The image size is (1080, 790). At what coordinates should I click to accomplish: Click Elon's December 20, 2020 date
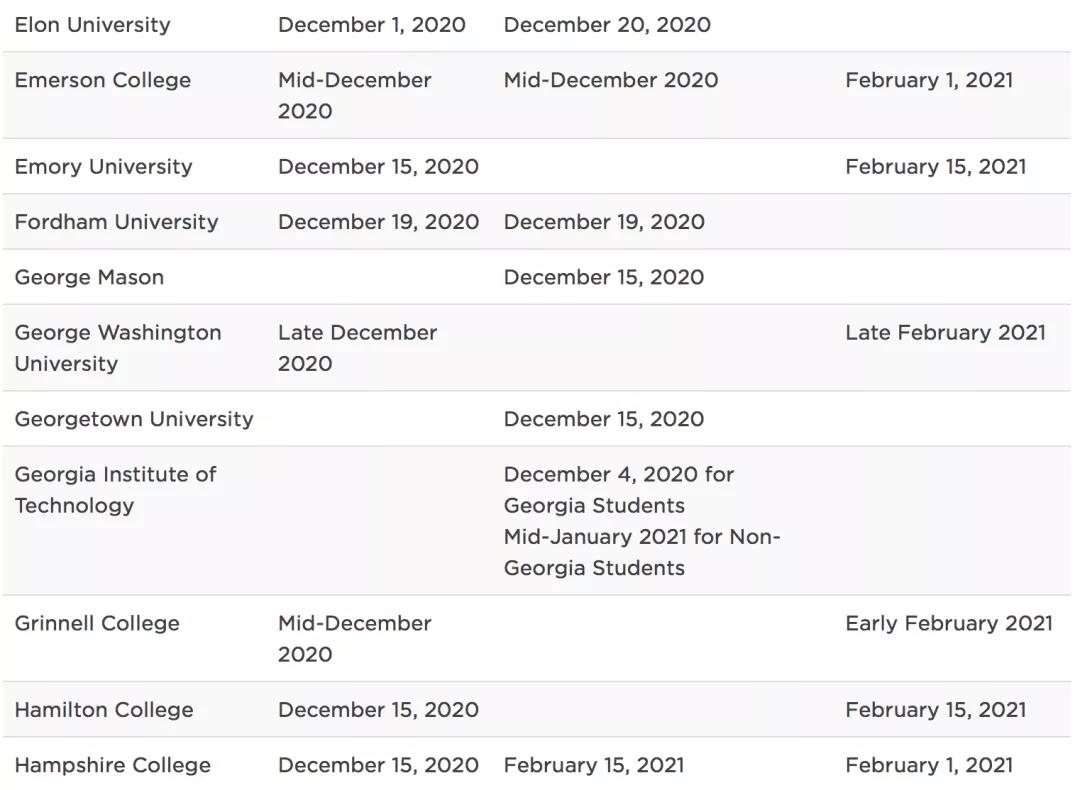point(607,25)
